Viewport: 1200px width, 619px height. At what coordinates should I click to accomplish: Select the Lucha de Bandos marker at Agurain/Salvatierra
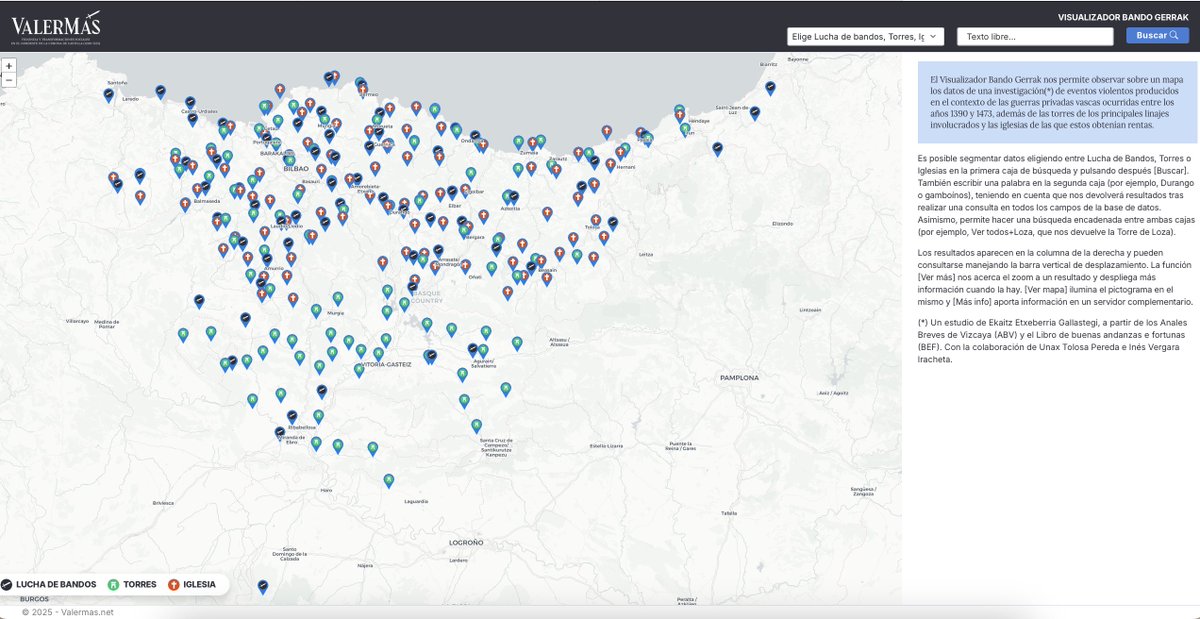pos(473,350)
